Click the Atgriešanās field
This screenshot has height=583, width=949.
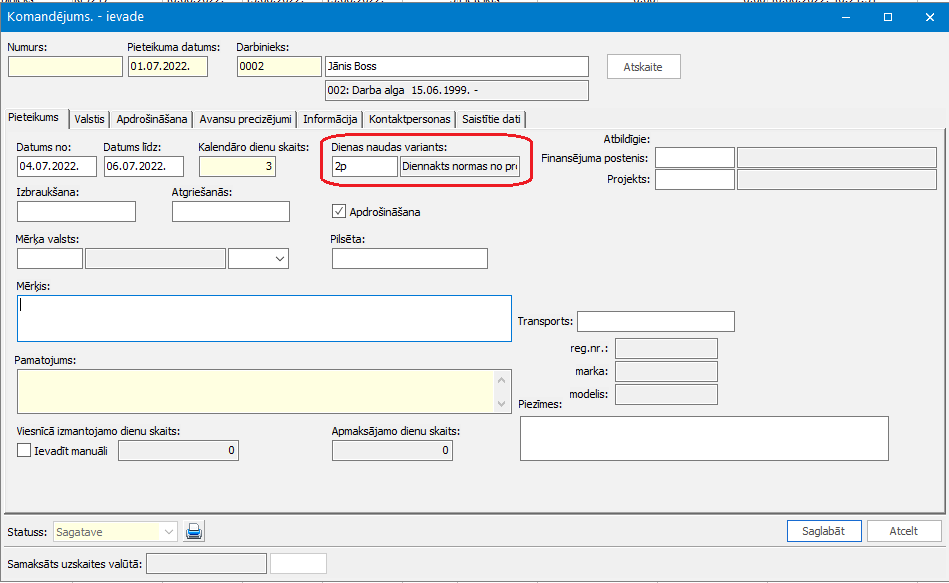(x=231, y=211)
